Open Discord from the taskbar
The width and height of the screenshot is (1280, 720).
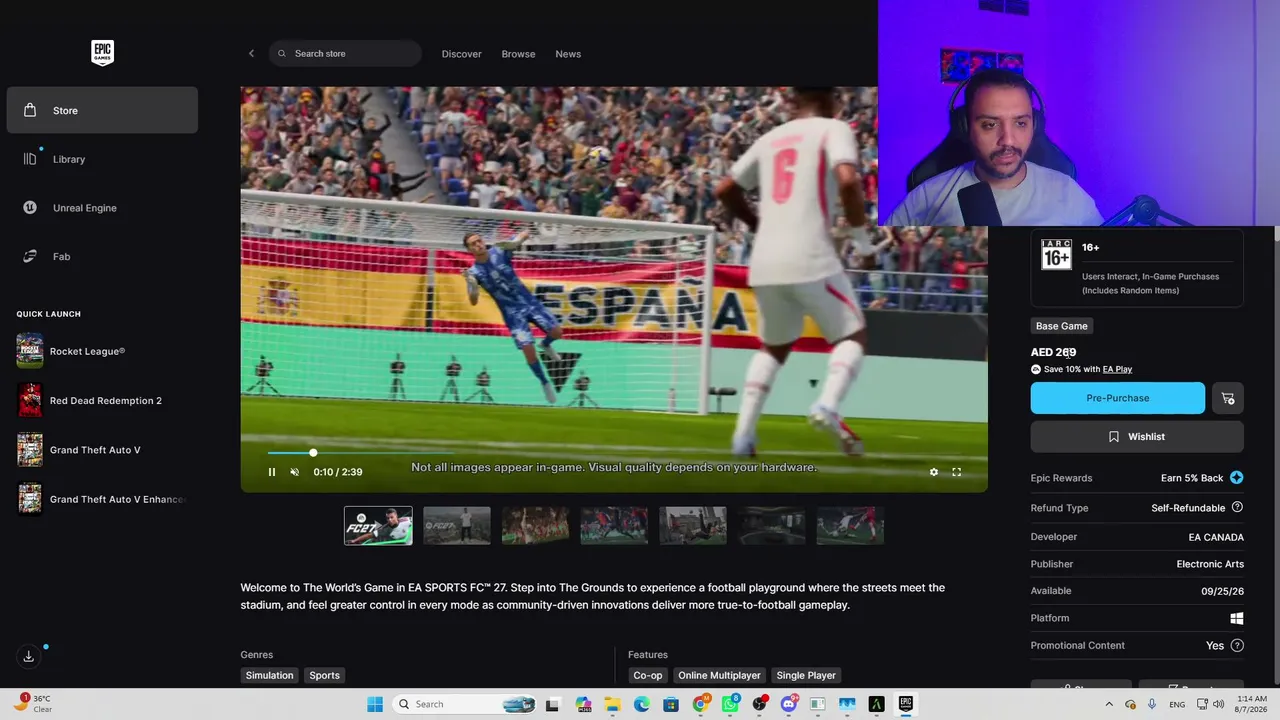(x=789, y=704)
